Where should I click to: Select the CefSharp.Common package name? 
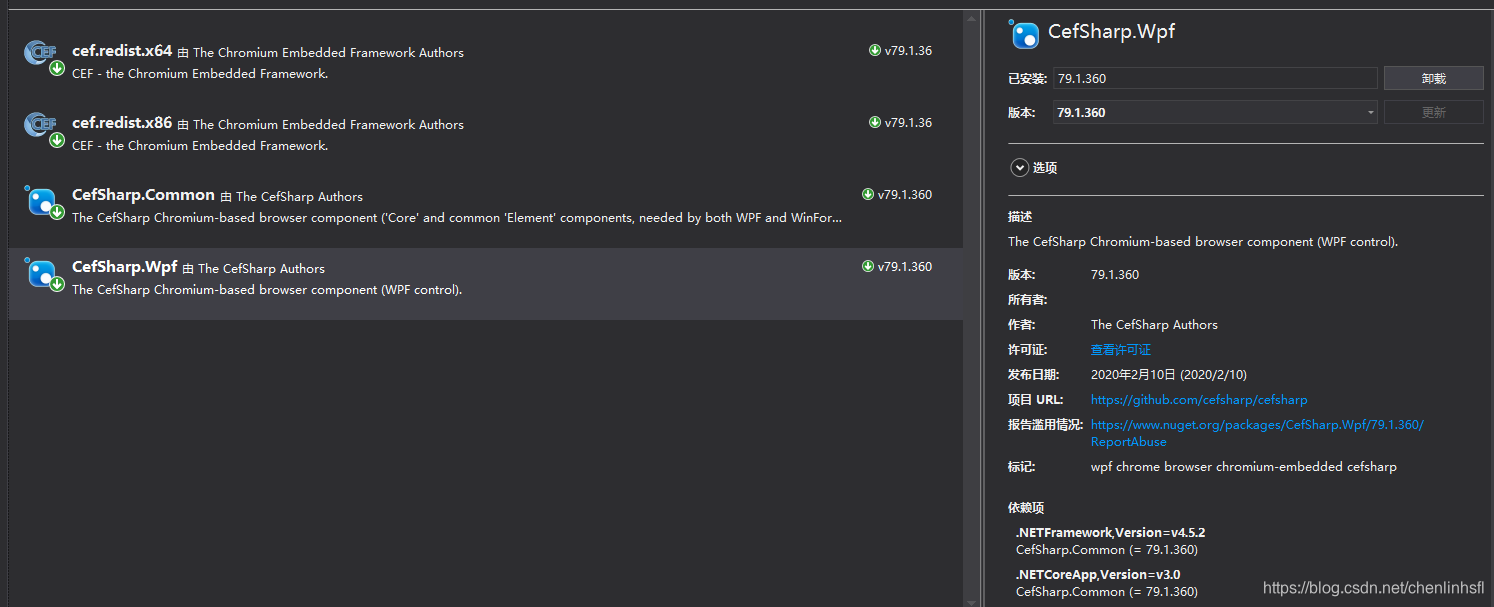tap(143, 195)
